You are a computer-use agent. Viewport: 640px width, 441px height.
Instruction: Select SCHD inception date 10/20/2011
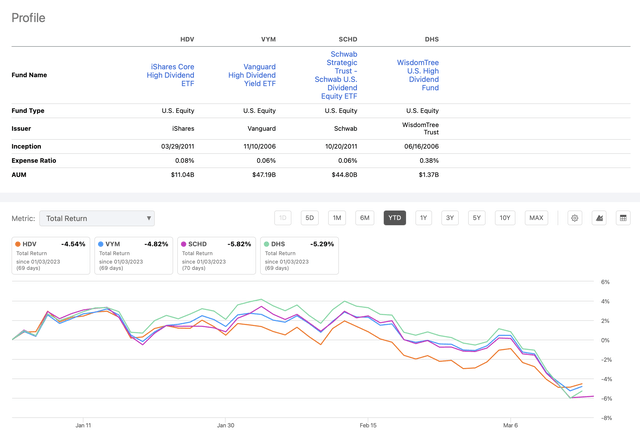(341, 147)
